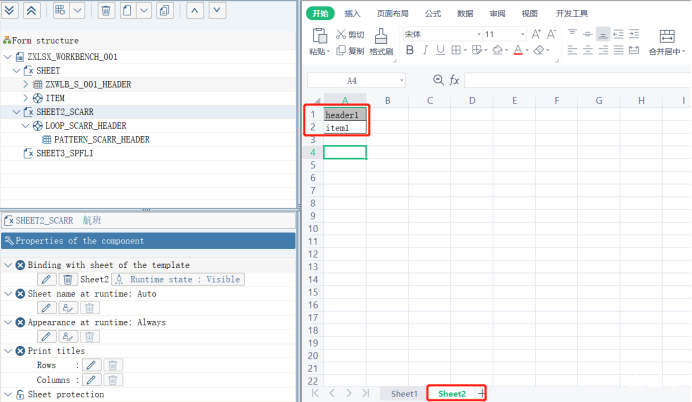
Task: Open the 数据 ribbon tab
Action: tap(465, 14)
